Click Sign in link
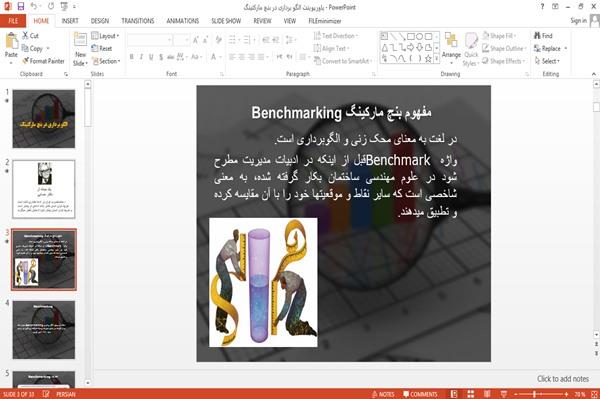 point(578,21)
